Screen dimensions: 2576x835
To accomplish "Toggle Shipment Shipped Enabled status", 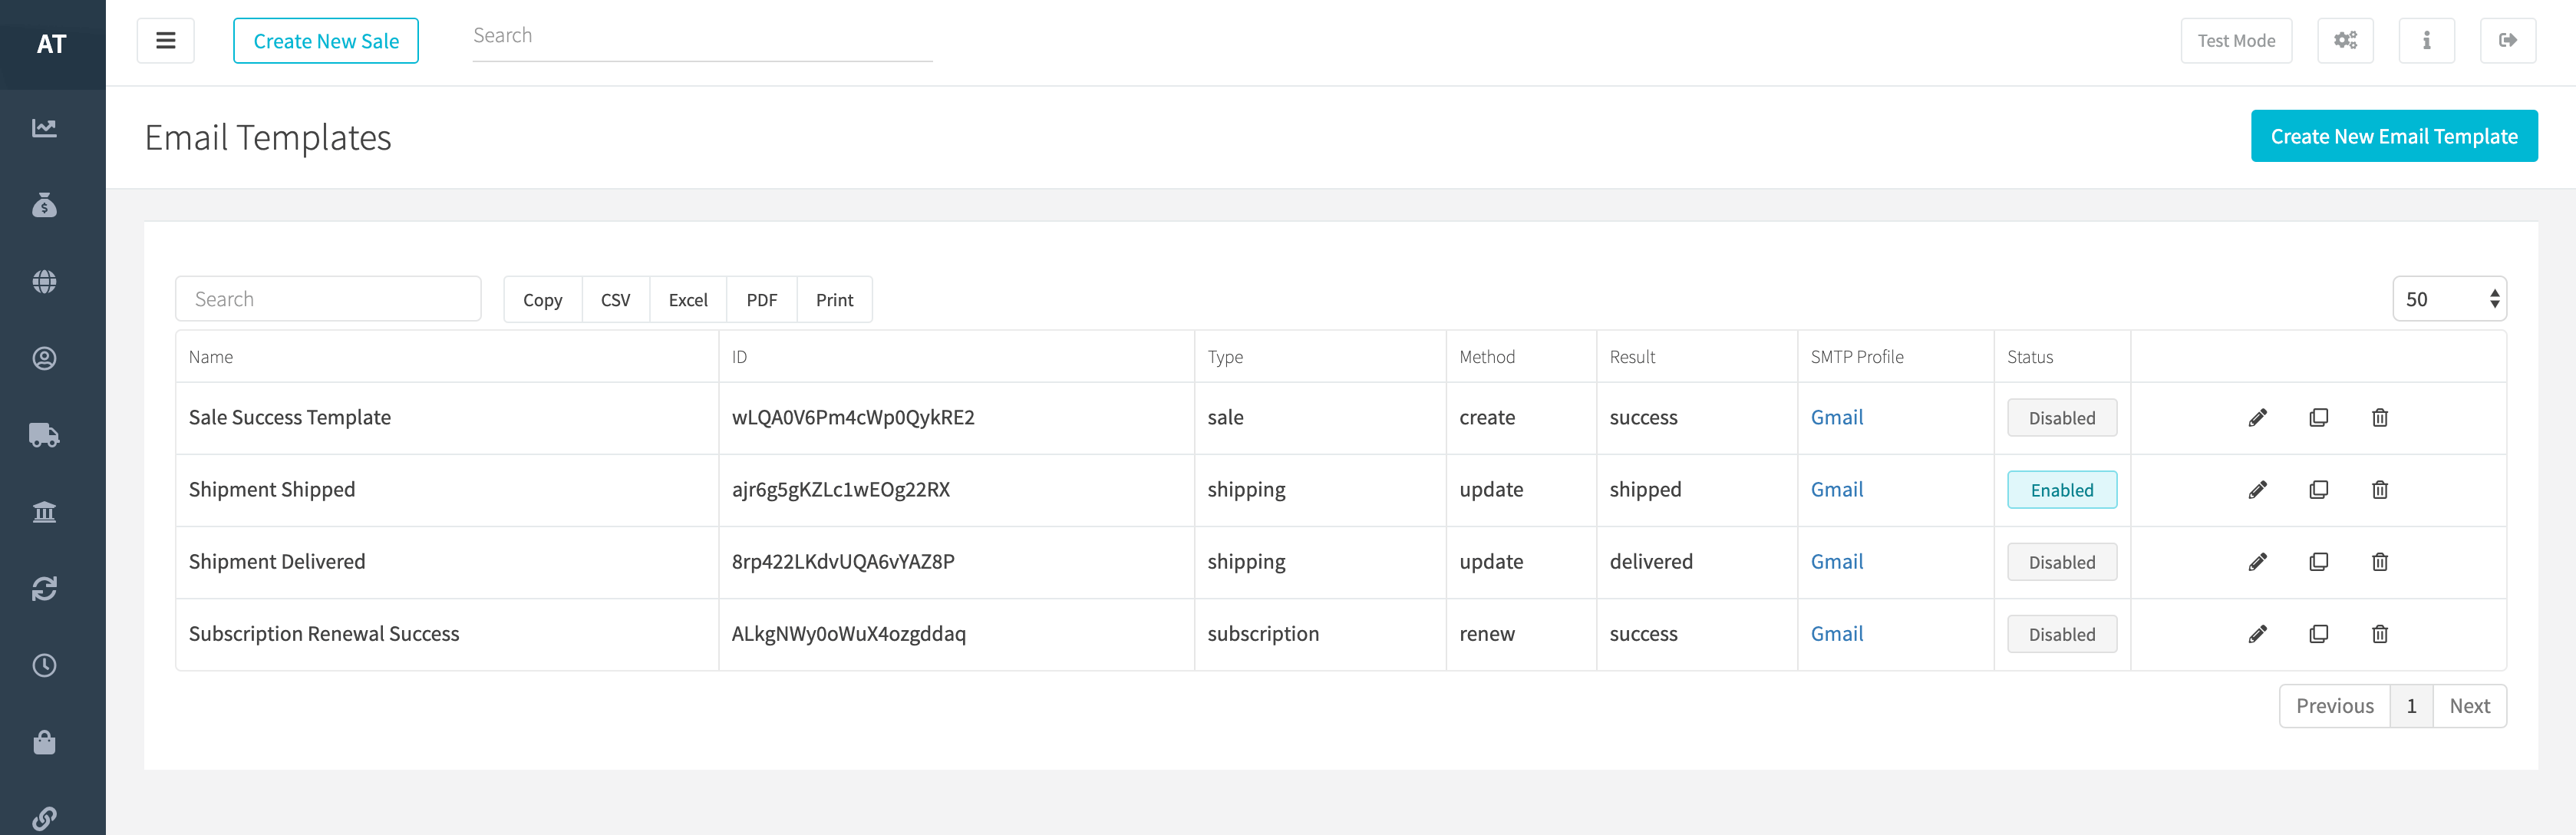I will (x=2061, y=490).
